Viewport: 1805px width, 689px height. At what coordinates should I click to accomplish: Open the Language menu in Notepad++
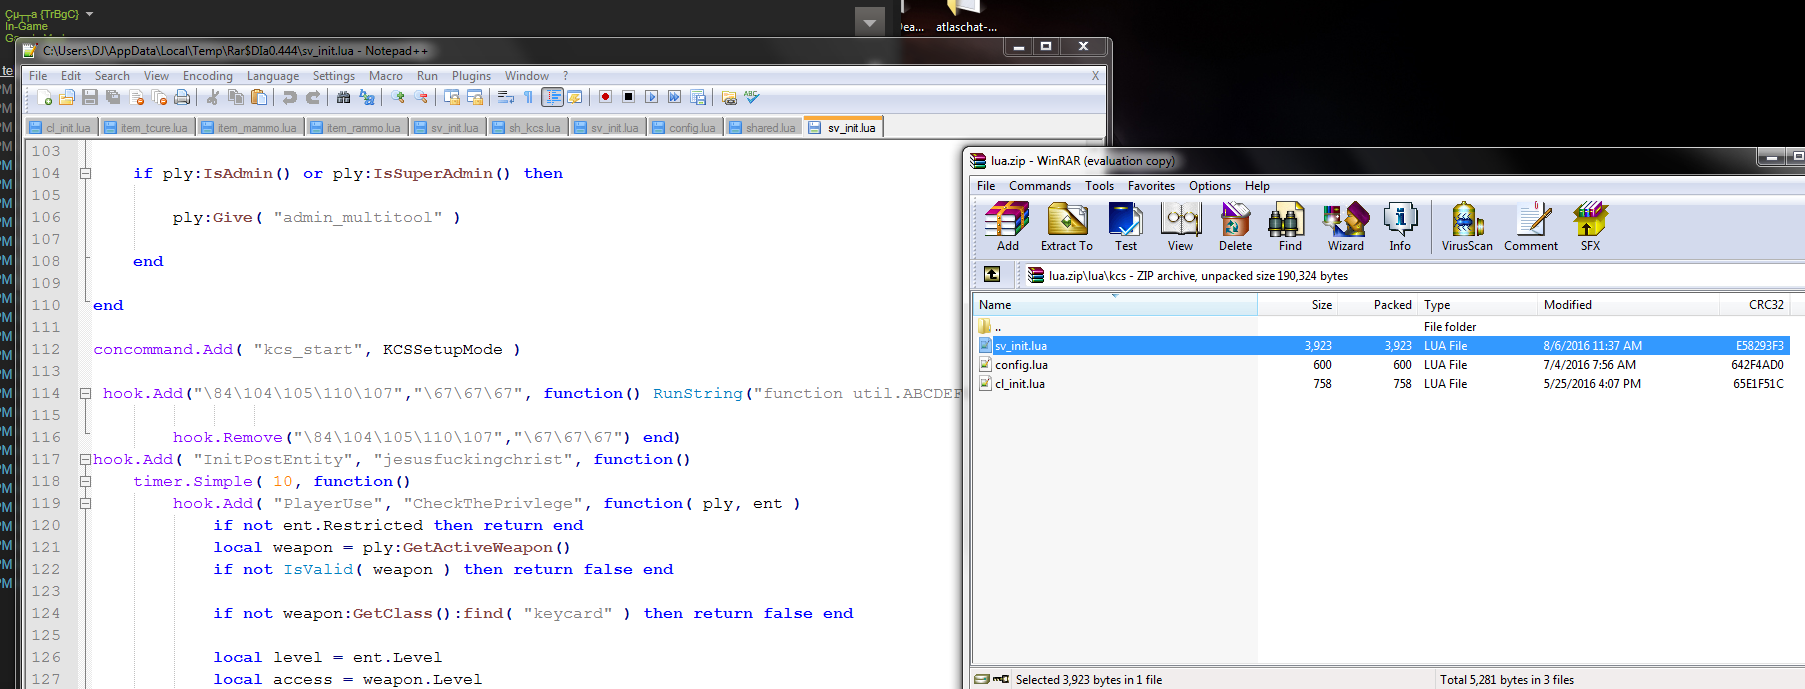pos(273,76)
